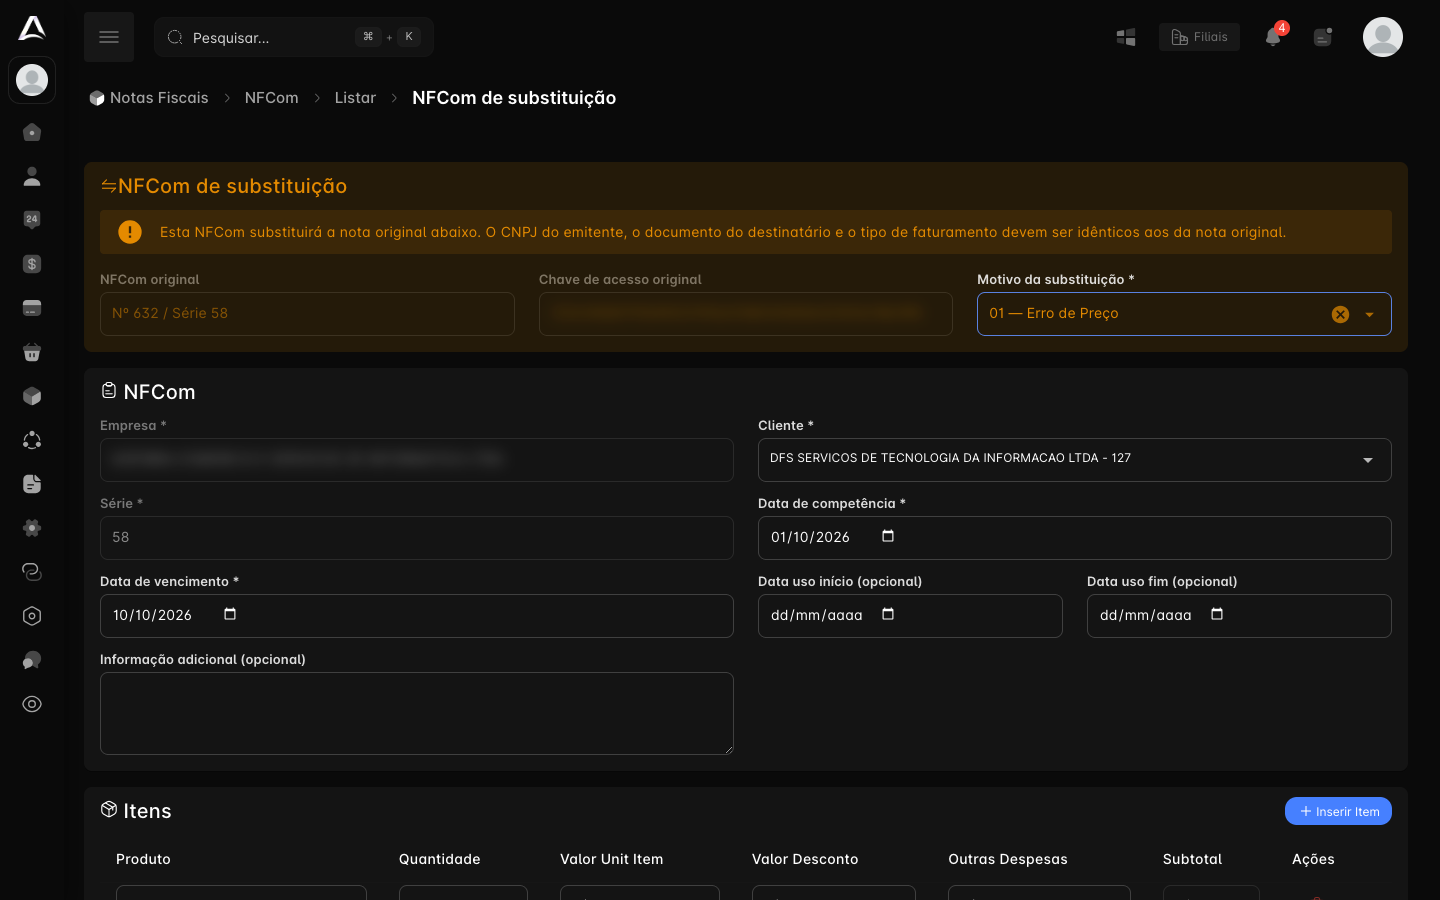Open the top-right user avatar menu
Screen dimensions: 1440x900
point(1383,37)
